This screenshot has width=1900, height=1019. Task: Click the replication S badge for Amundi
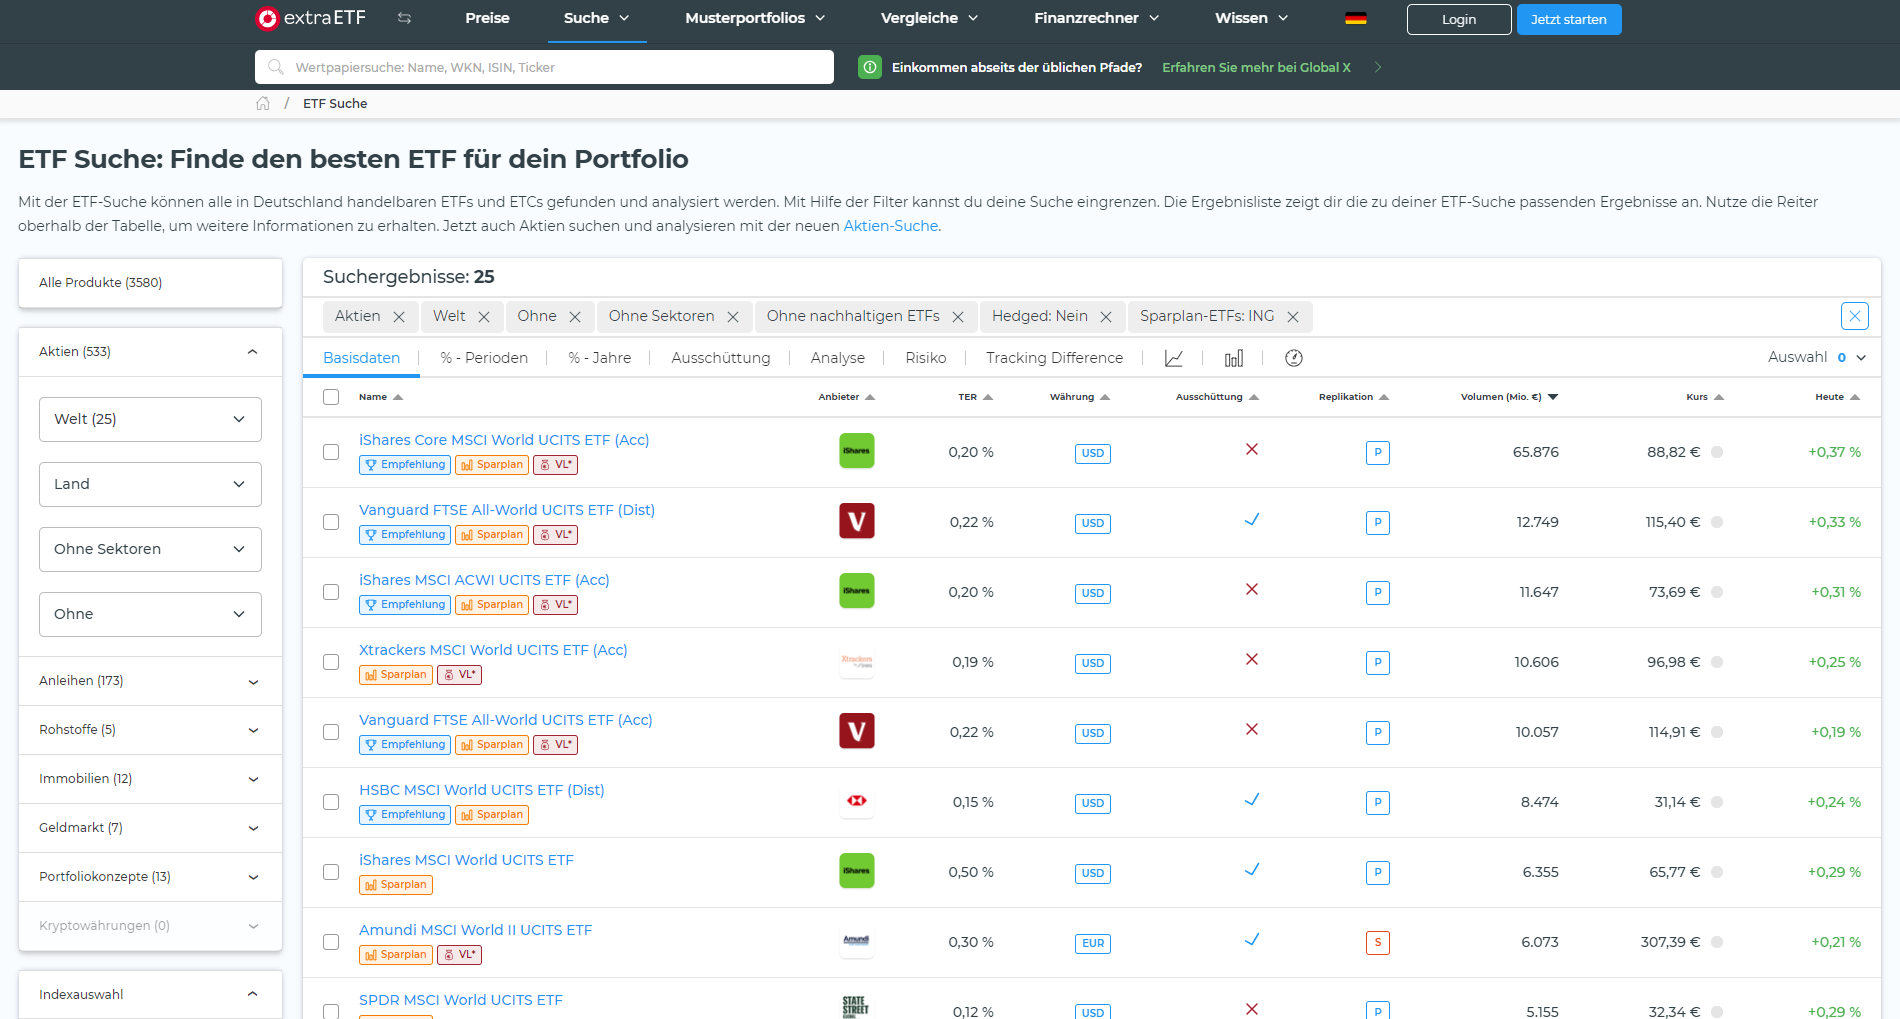point(1377,942)
